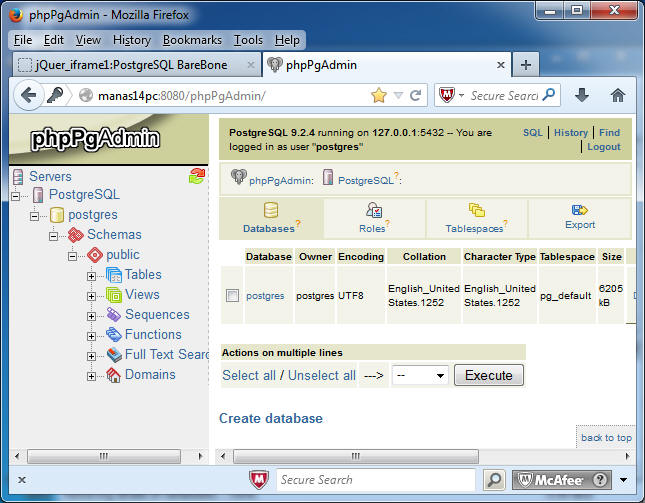Click the Servers icon in the tree
The height and width of the screenshot is (503, 645).
pyautogui.click(x=18, y=177)
